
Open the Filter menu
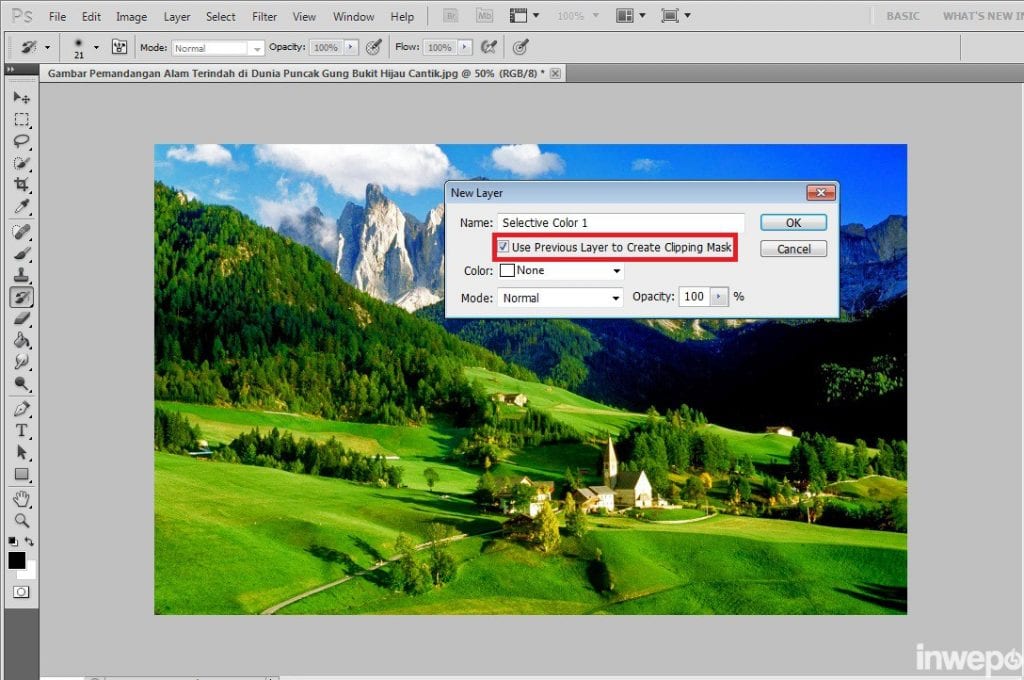click(x=264, y=16)
